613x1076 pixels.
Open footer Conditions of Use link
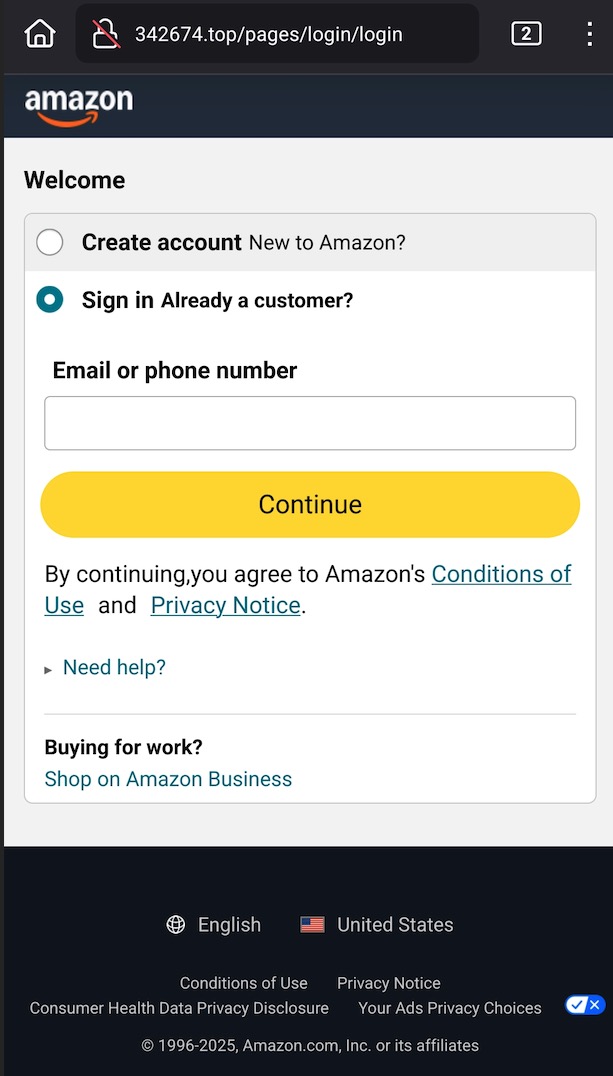click(243, 983)
